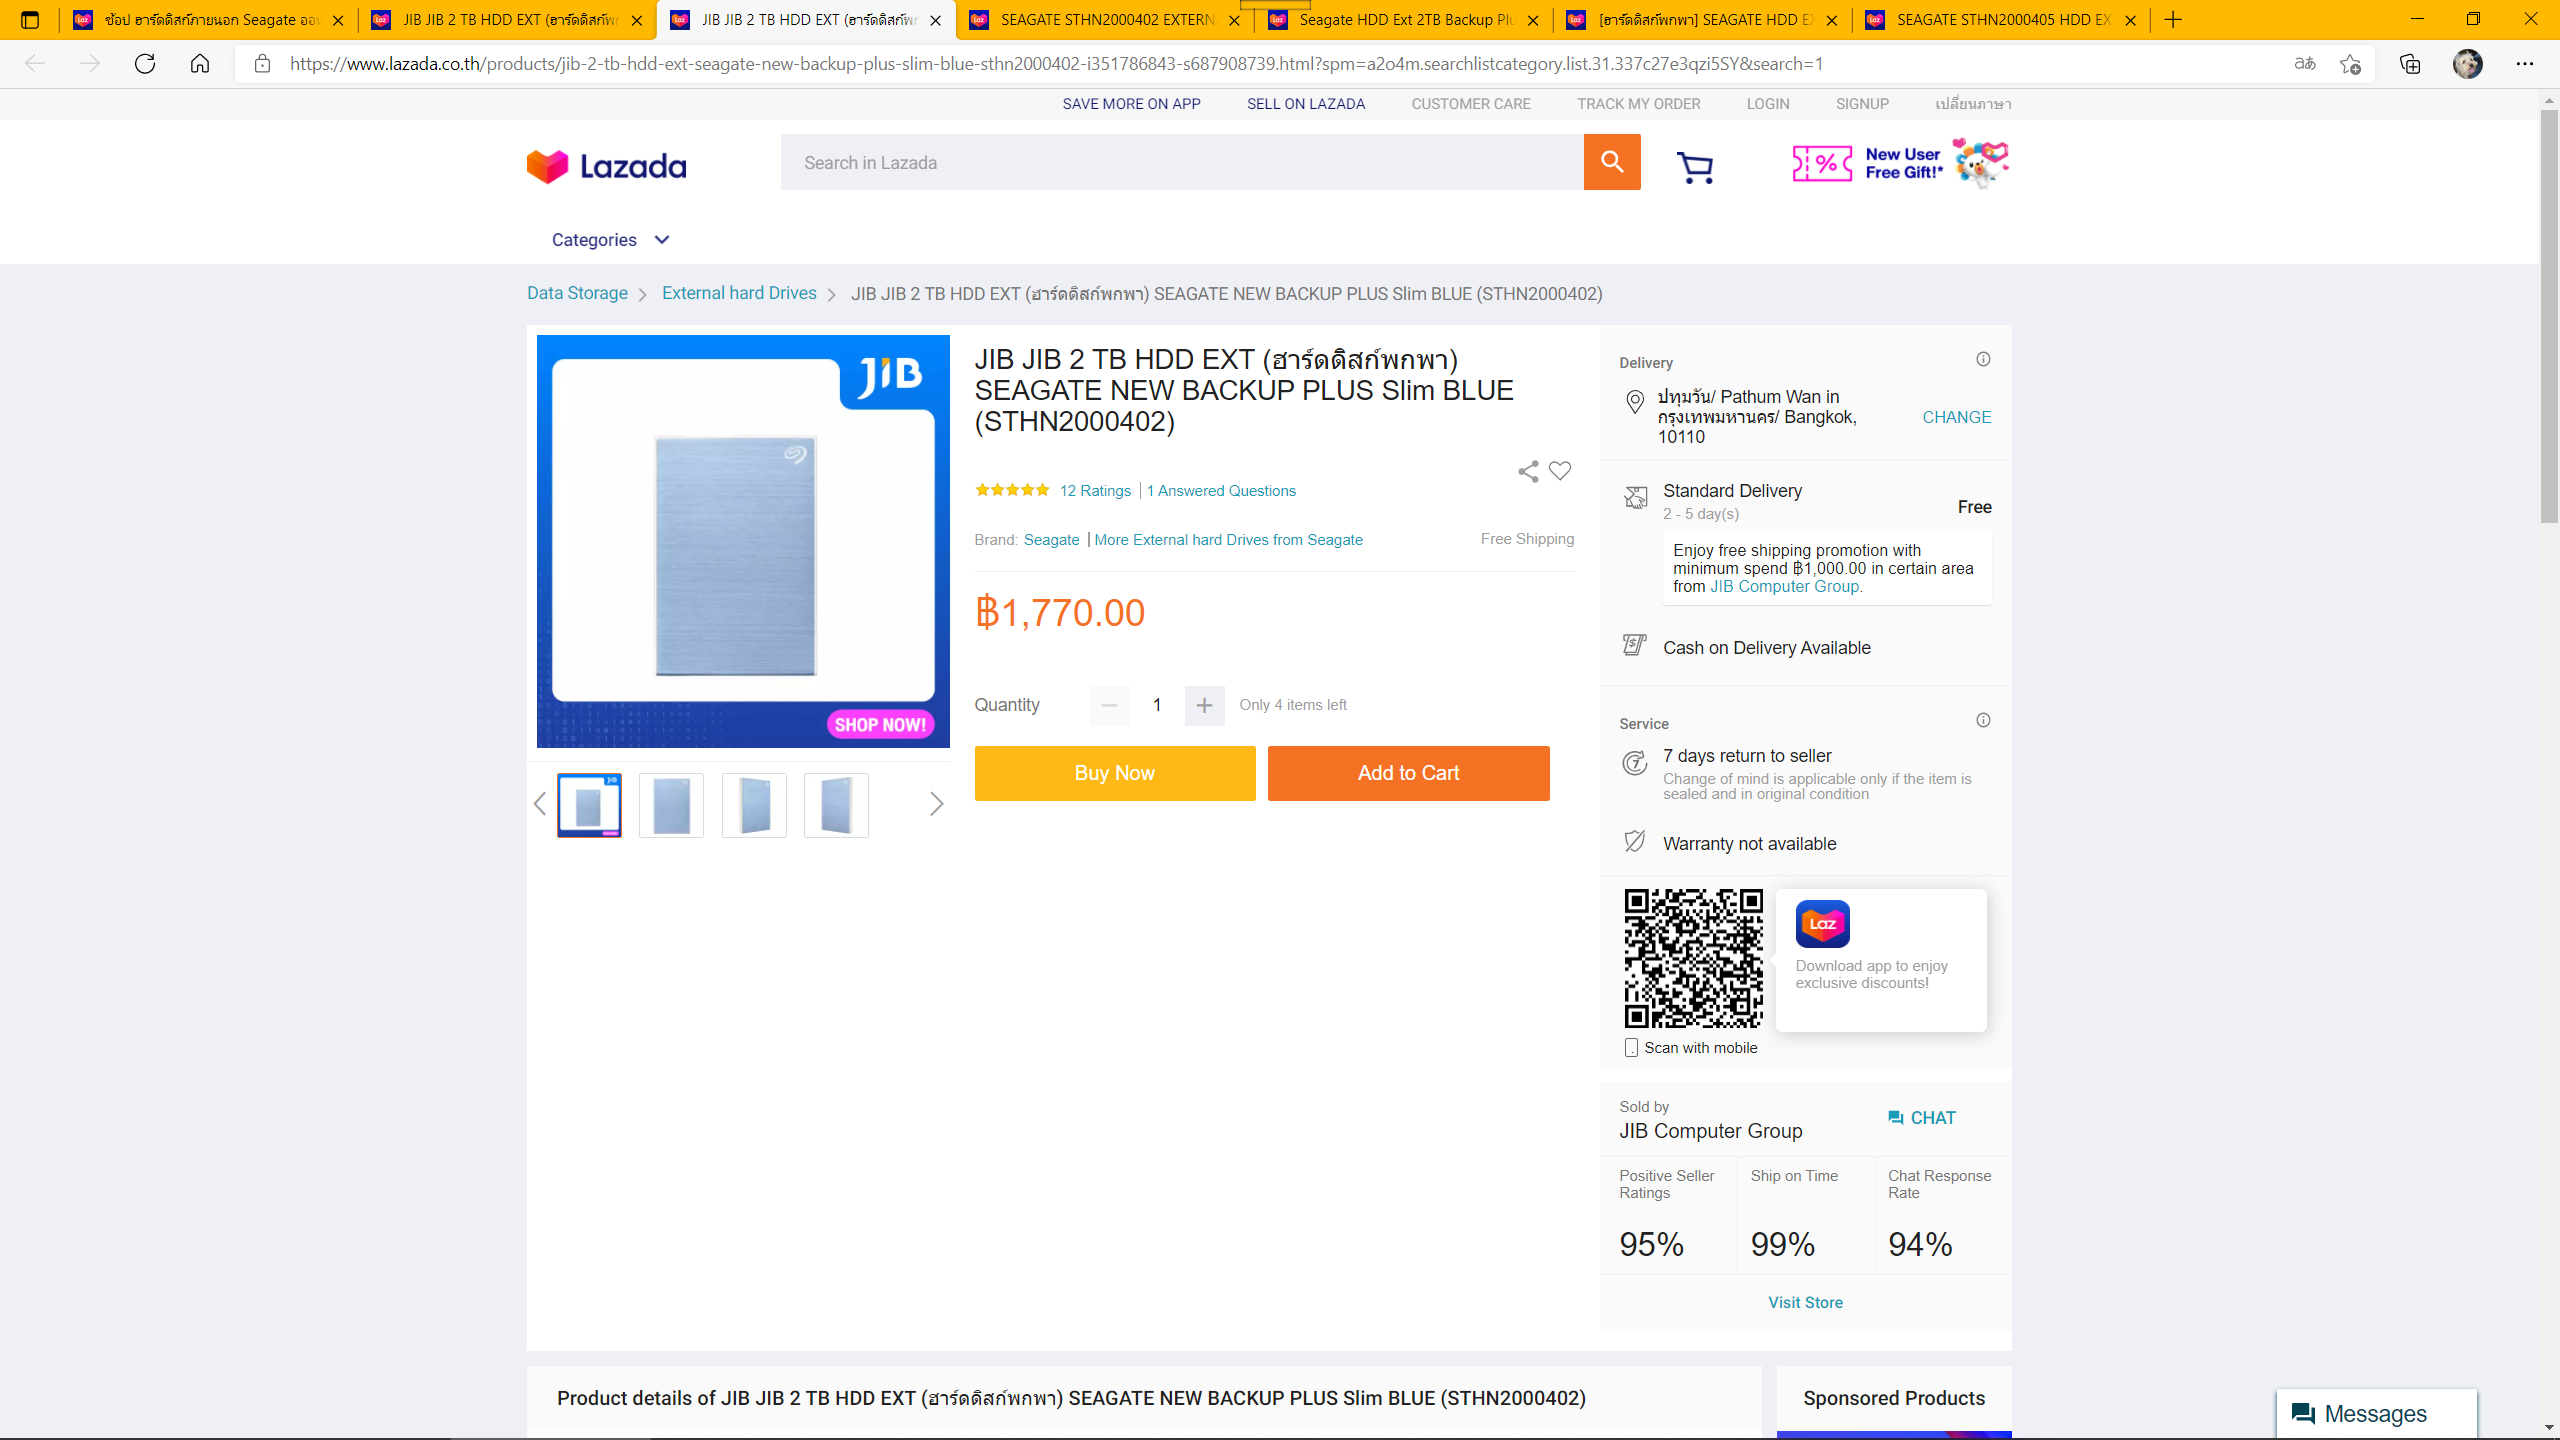Add product to wishlist heart icon
Screen dimensions: 2560x1440
1560,471
